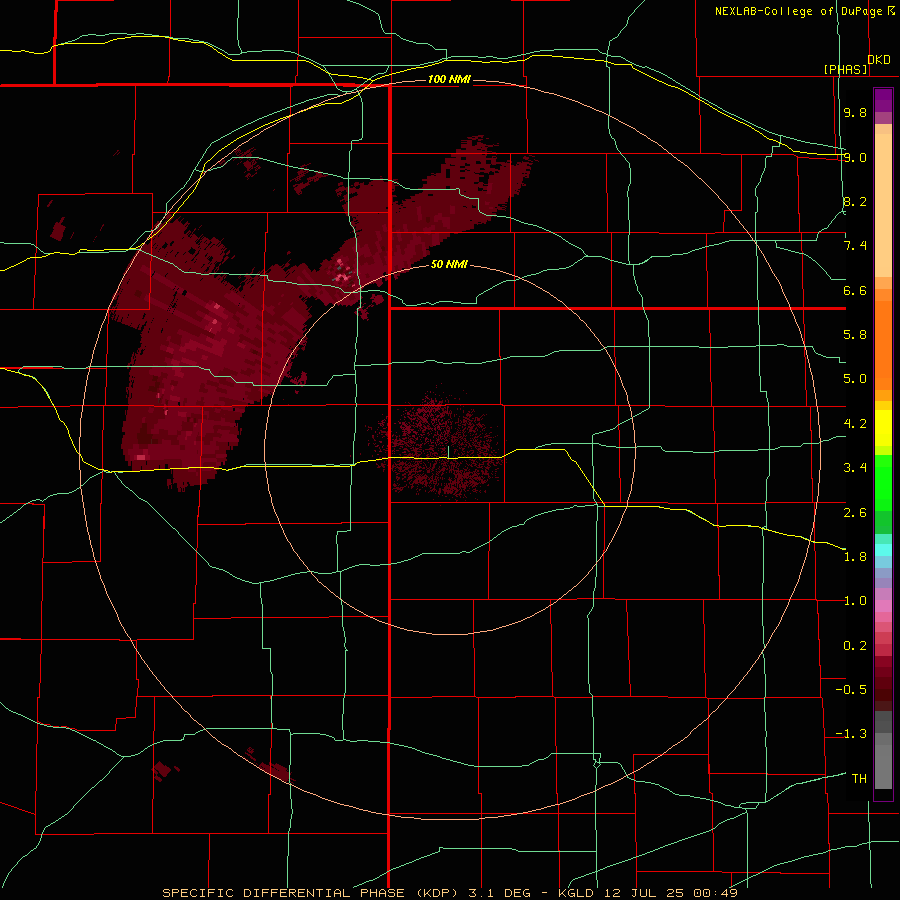Select the -0.5 scale label
The height and width of the screenshot is (900, 900).
(851, 690)
